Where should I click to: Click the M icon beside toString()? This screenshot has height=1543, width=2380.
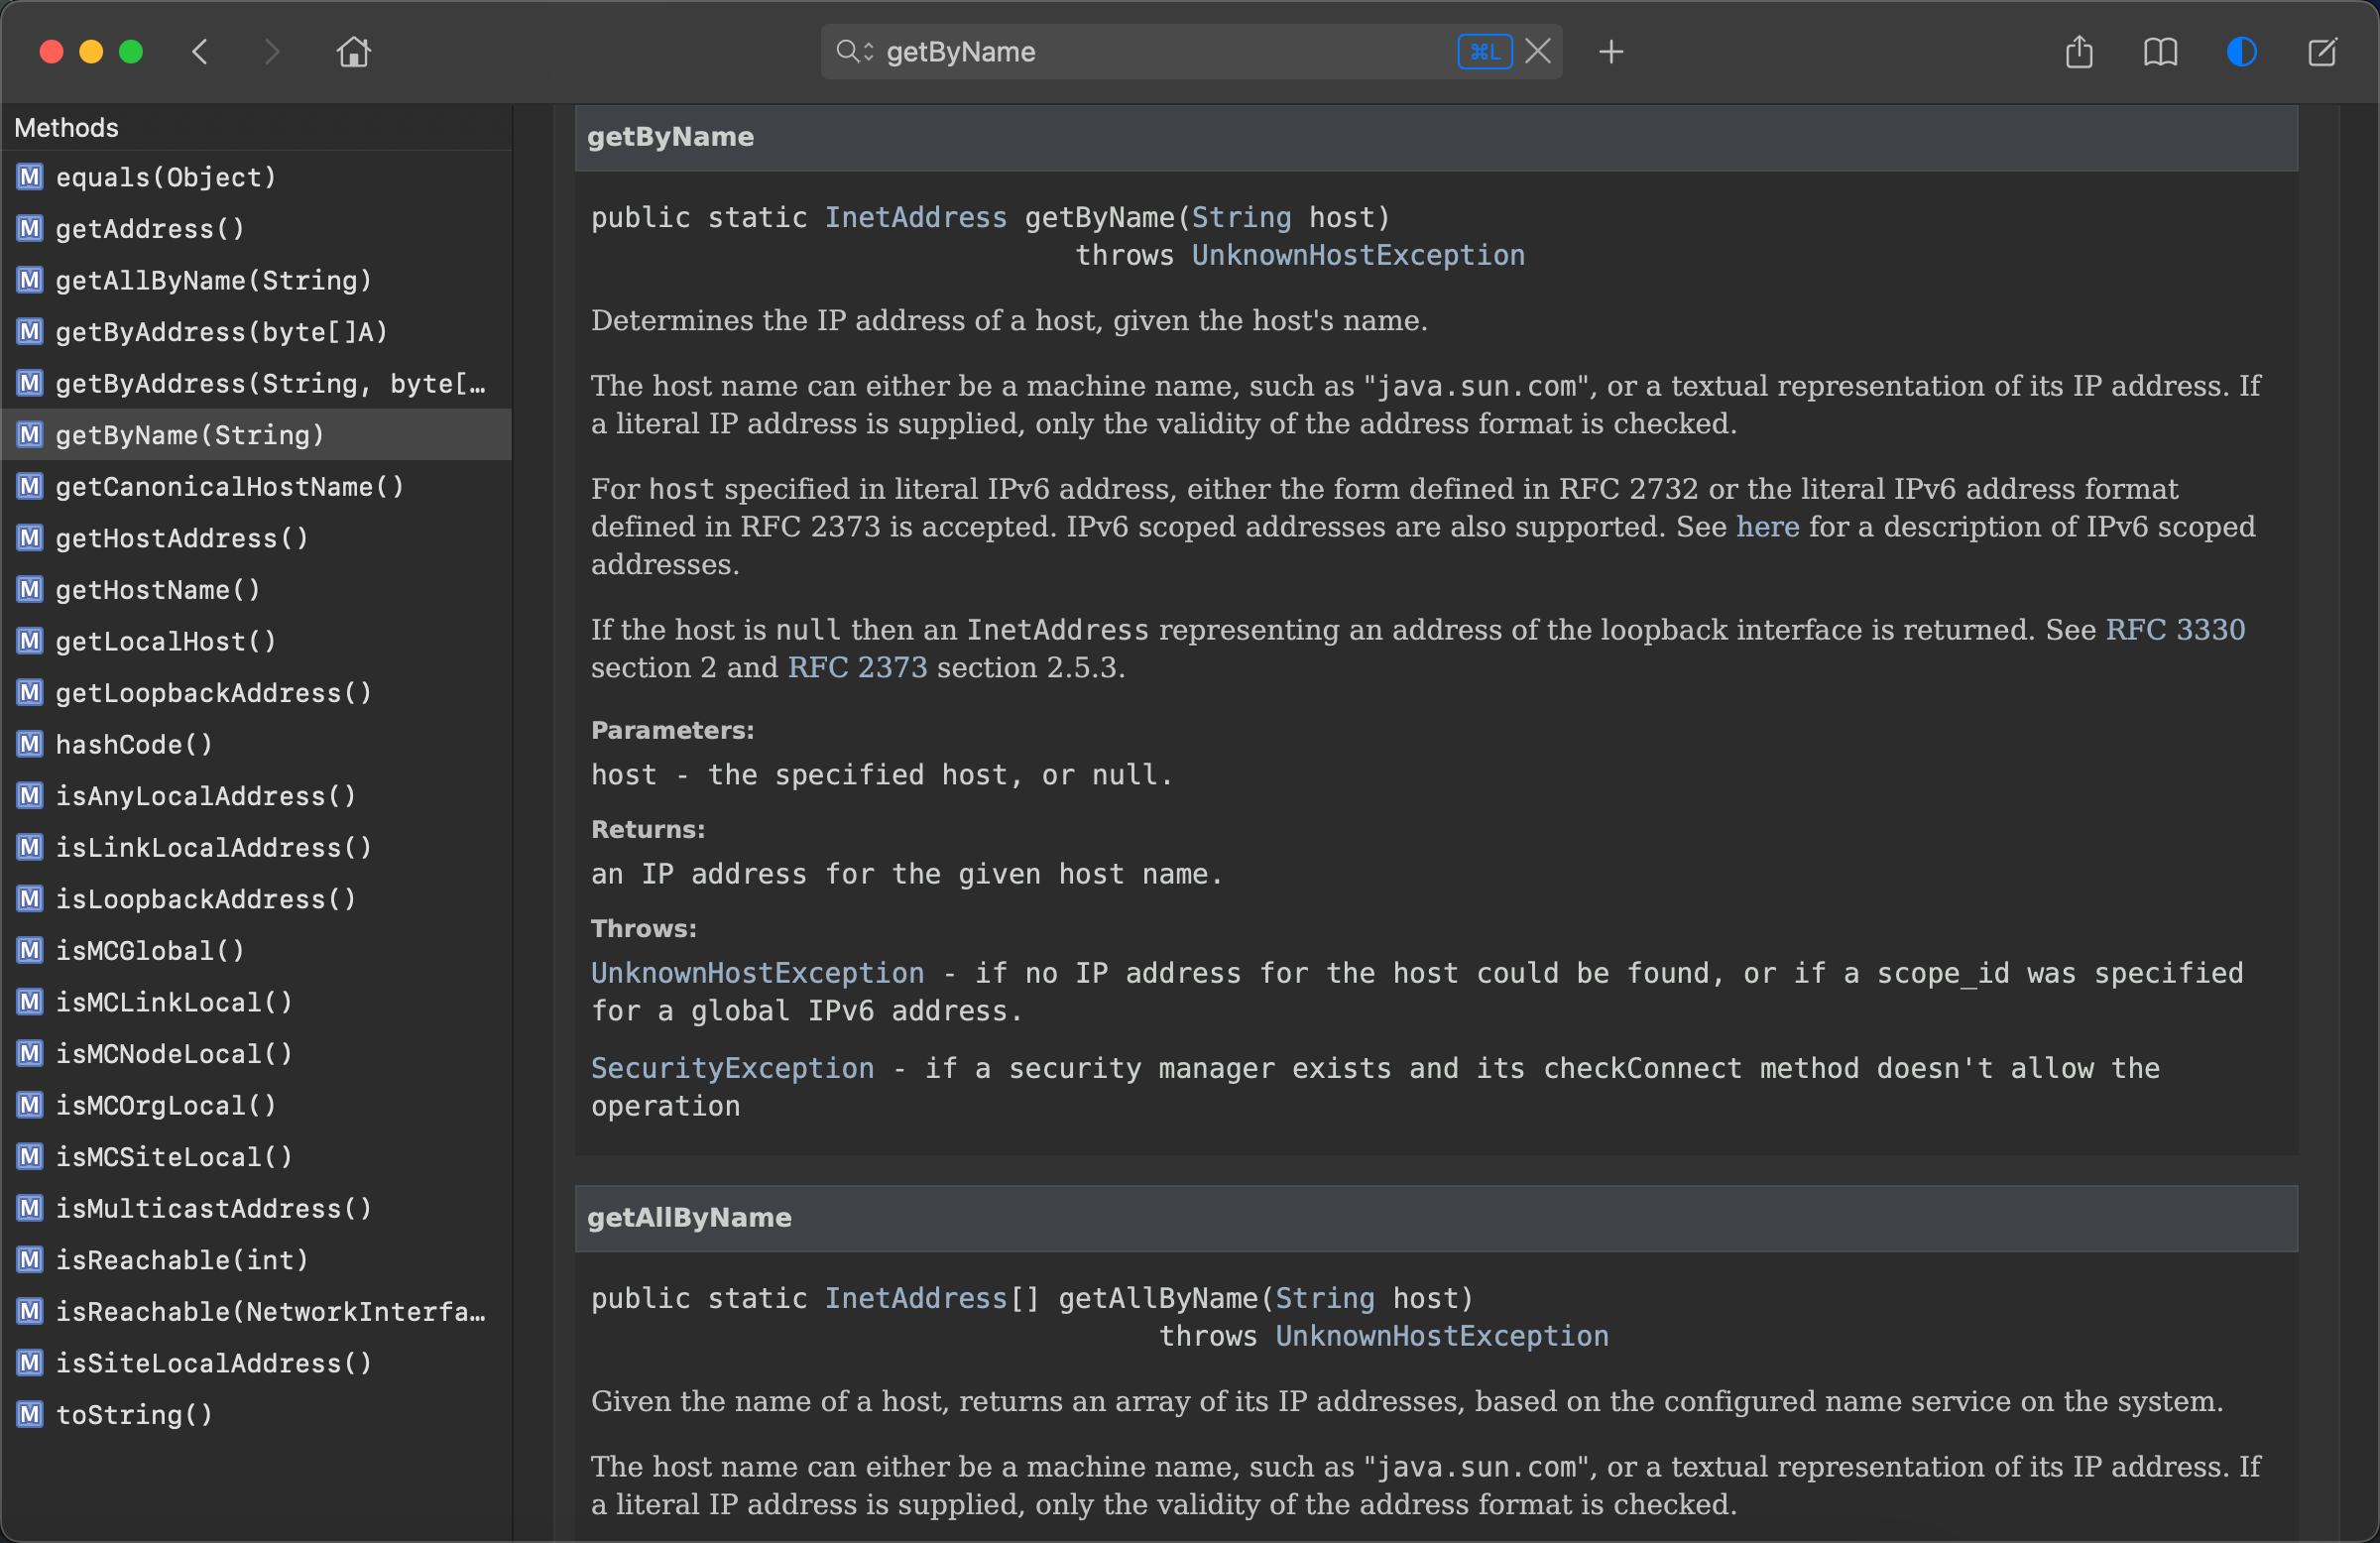point(30,1415)
